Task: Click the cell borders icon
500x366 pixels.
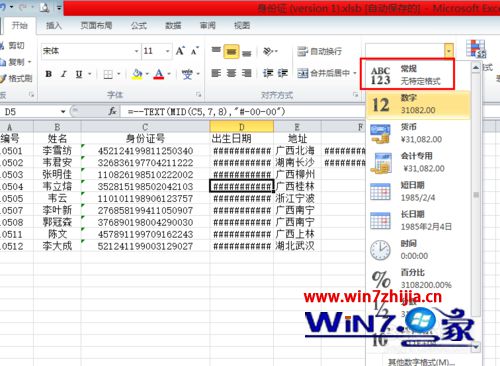Action: tap(108, 74)
